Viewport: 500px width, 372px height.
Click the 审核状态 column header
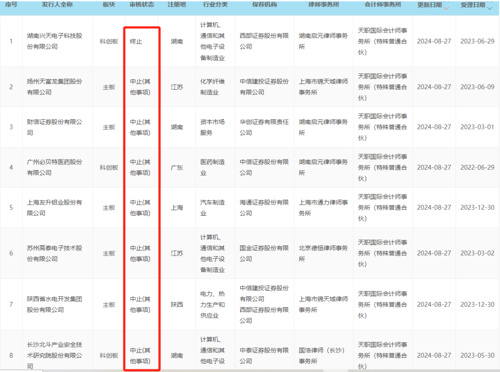point(142,5)
